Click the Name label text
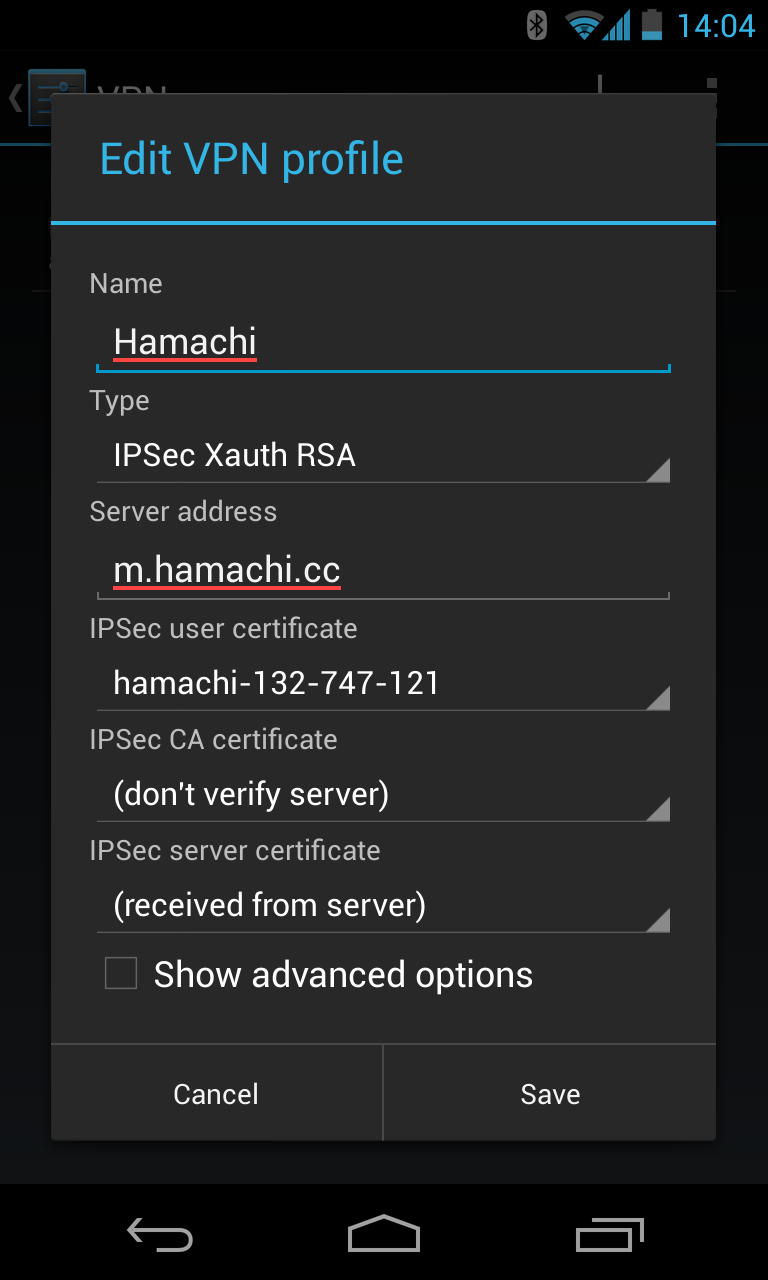 tap(126, 283)
